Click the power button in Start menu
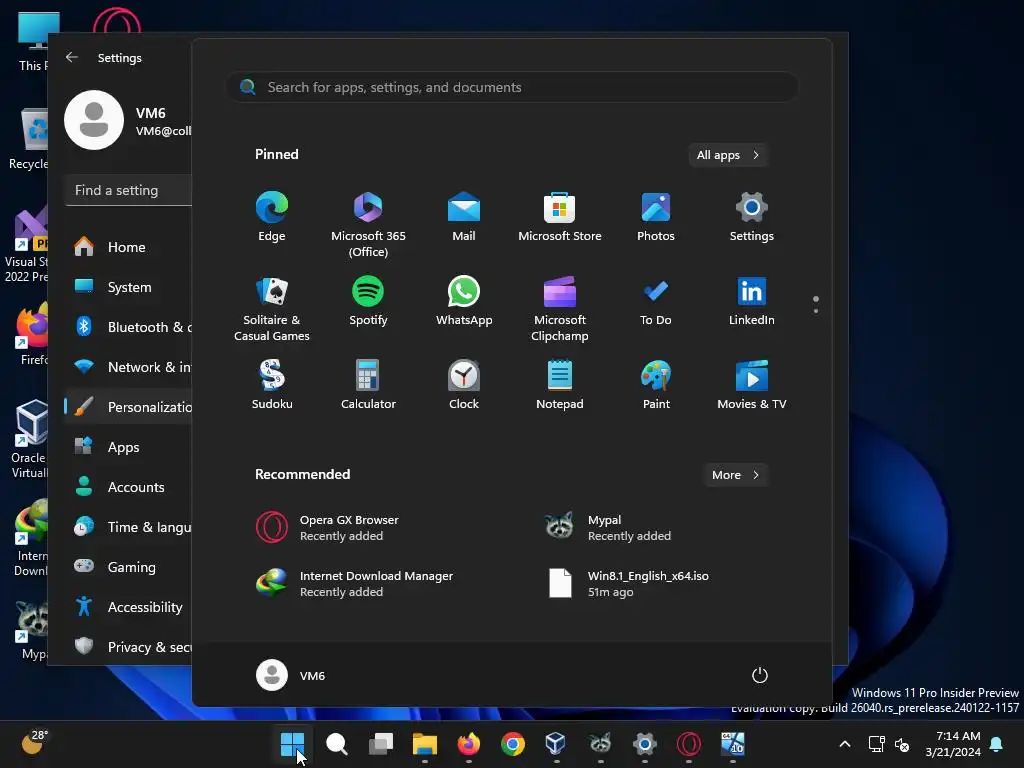Screen dimensions: 1024x768 pos(760,675)
